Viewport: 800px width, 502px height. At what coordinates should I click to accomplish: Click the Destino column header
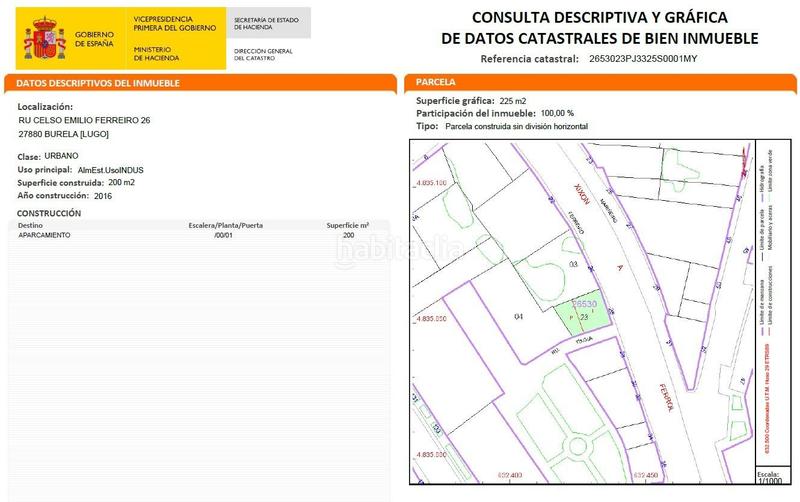(32, 226)
